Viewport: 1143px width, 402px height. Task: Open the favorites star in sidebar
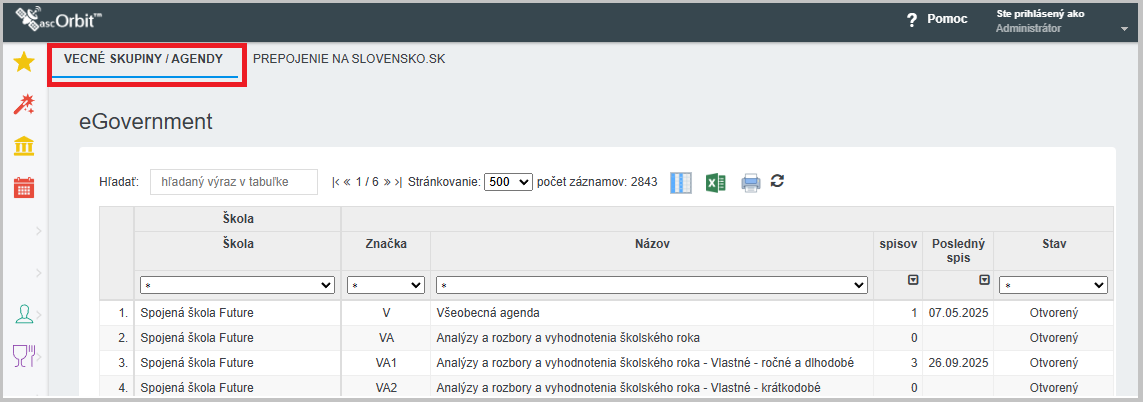24,63
